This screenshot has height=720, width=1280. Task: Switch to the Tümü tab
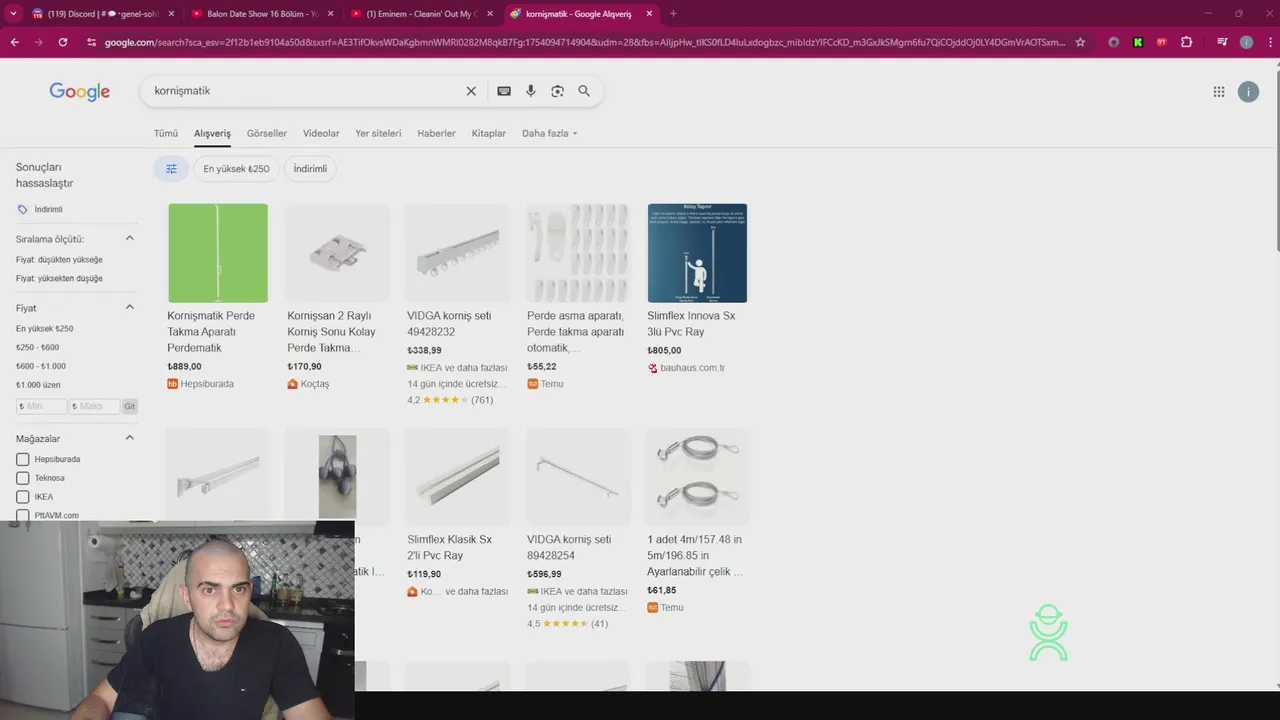pos(166,133)
